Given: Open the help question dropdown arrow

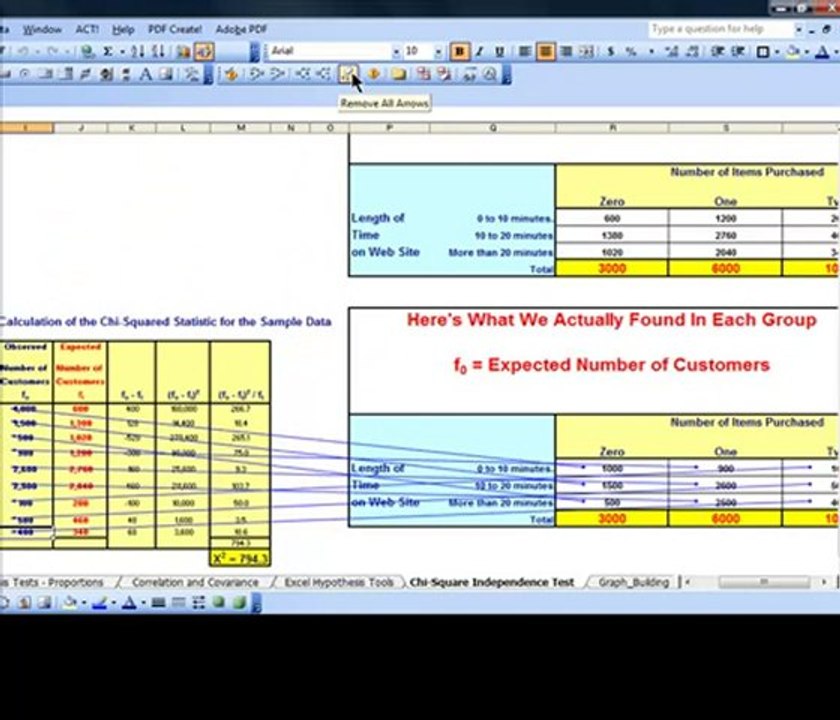Looking at the screenshot, I should [799, 29].
